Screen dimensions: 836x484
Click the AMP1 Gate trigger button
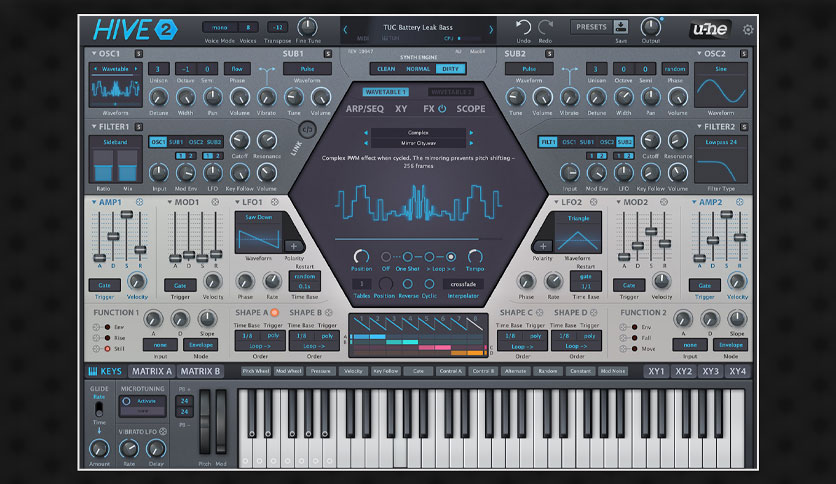pyautogui.click(x=104, y=285)
